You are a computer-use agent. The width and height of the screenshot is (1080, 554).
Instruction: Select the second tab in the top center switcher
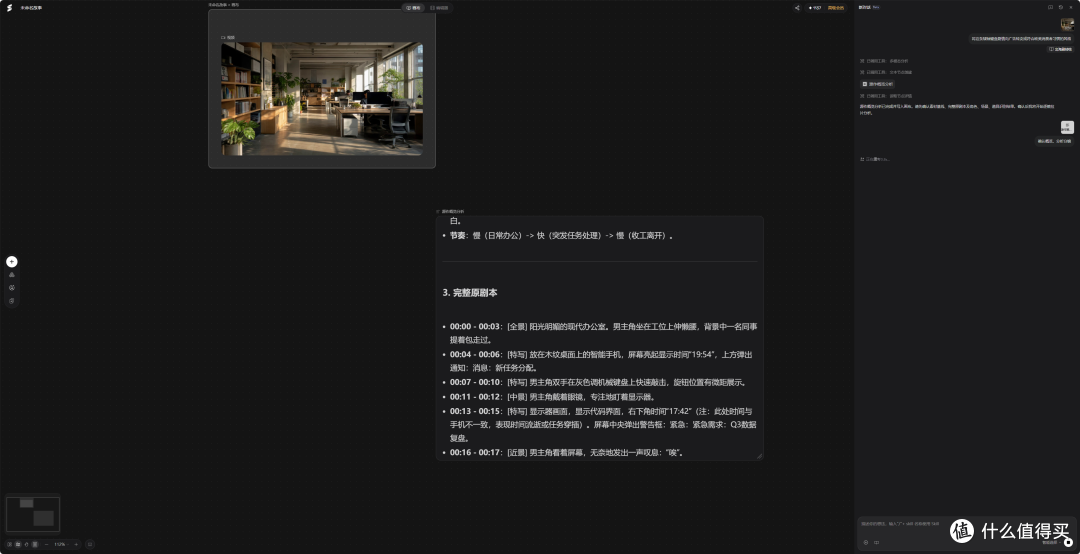point(439,8)
